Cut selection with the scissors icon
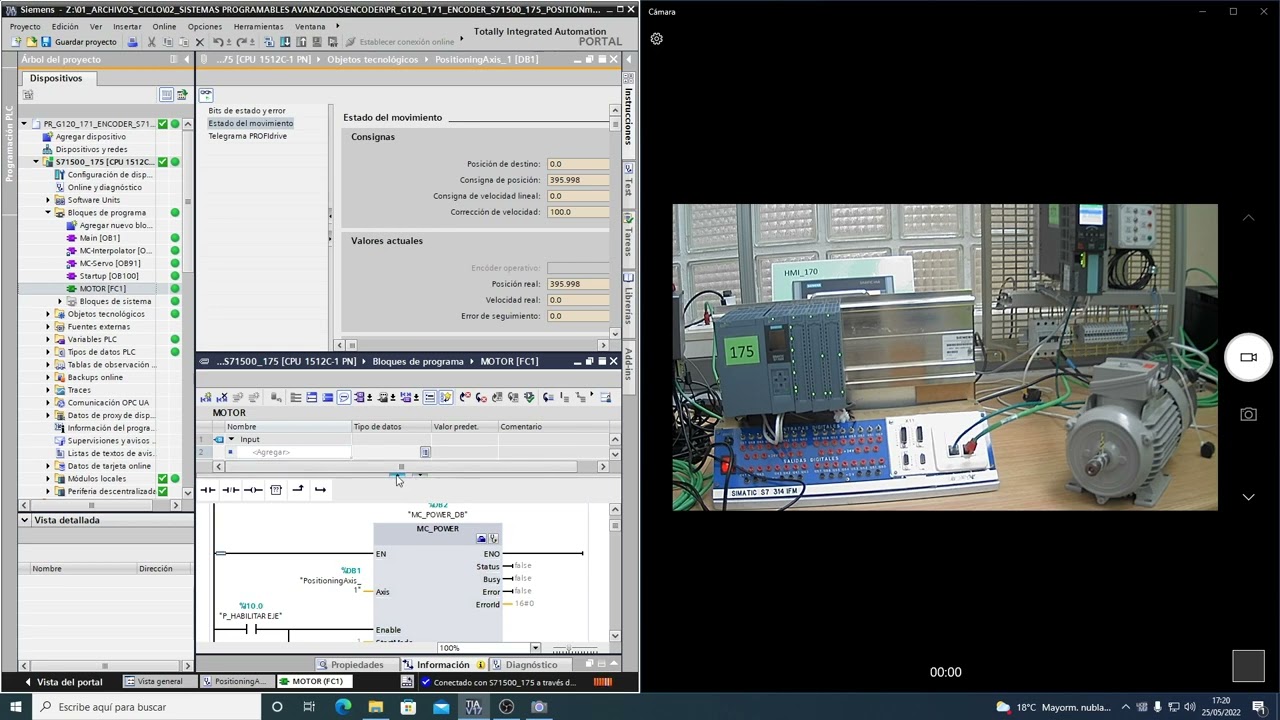Screen dimensions: 1280x720 point(151,42)
